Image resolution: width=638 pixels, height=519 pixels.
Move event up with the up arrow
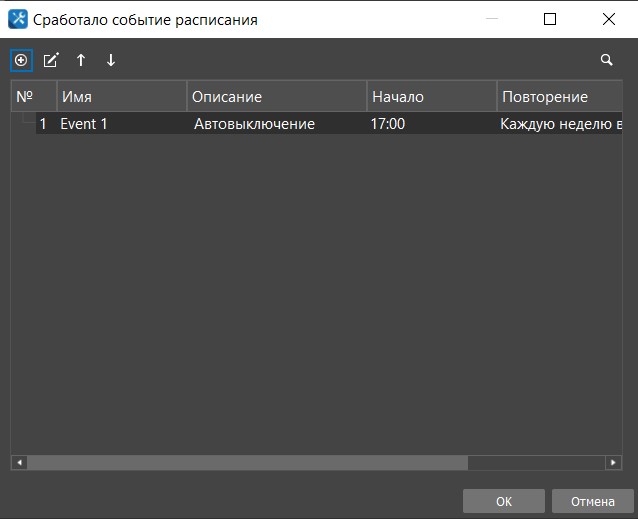pyautogui.click(x=81, y=60)
